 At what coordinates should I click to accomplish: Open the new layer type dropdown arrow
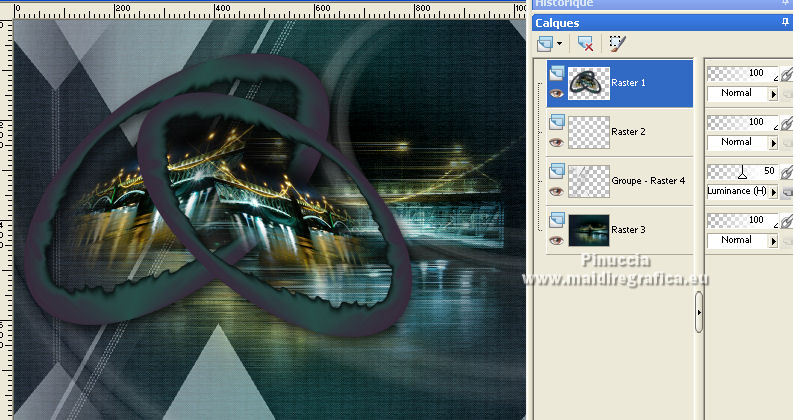[x=559, y=44]
